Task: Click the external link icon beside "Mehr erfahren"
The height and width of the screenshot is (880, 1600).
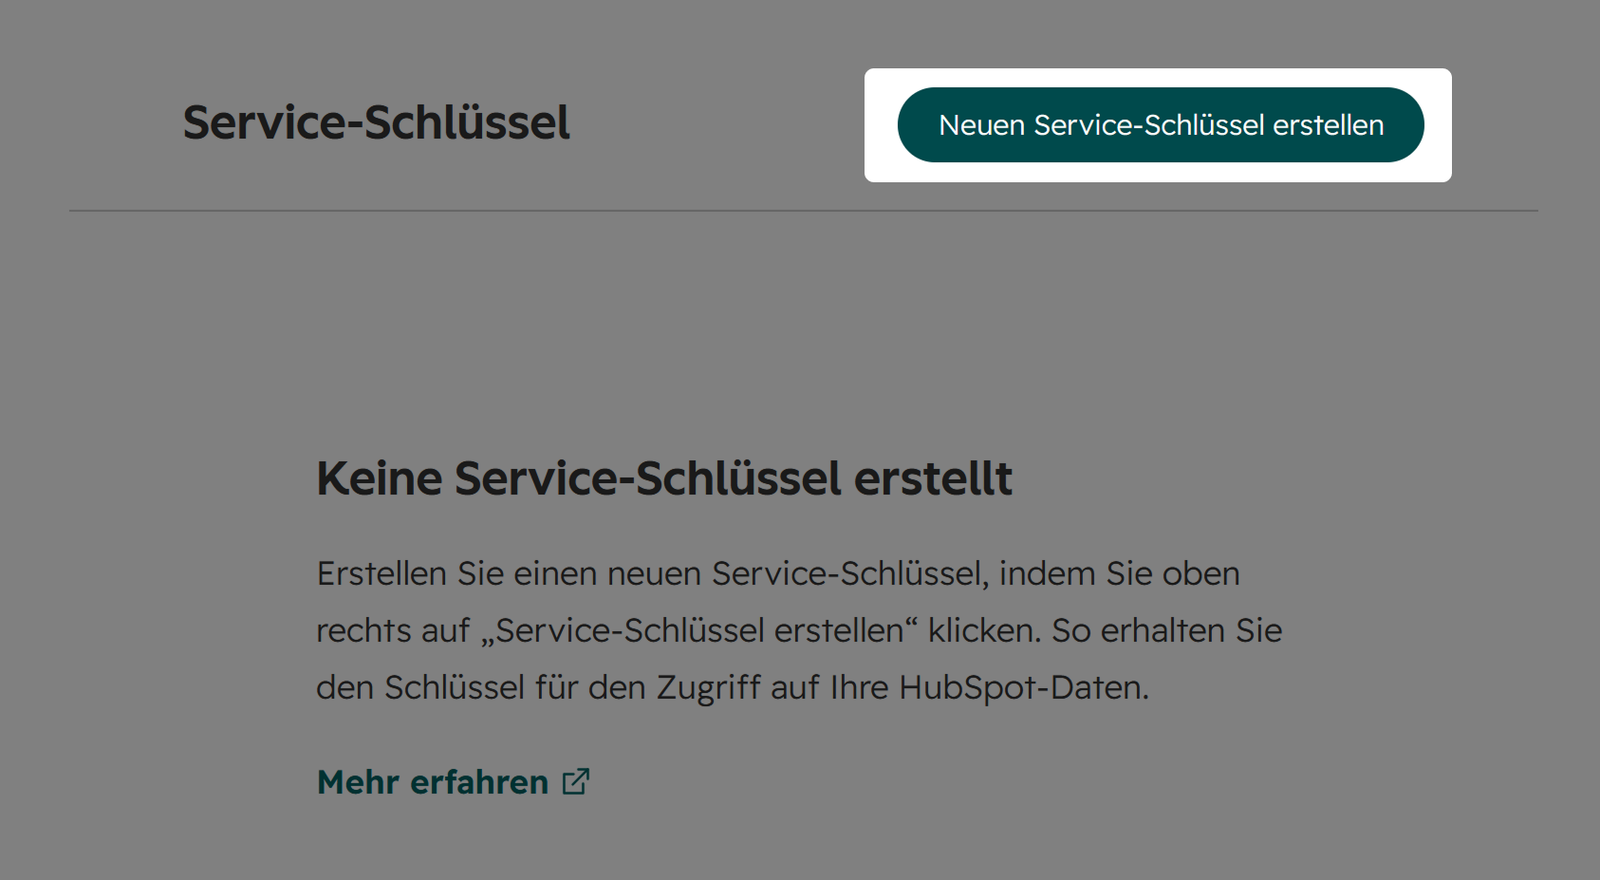Action: point(576,781)
